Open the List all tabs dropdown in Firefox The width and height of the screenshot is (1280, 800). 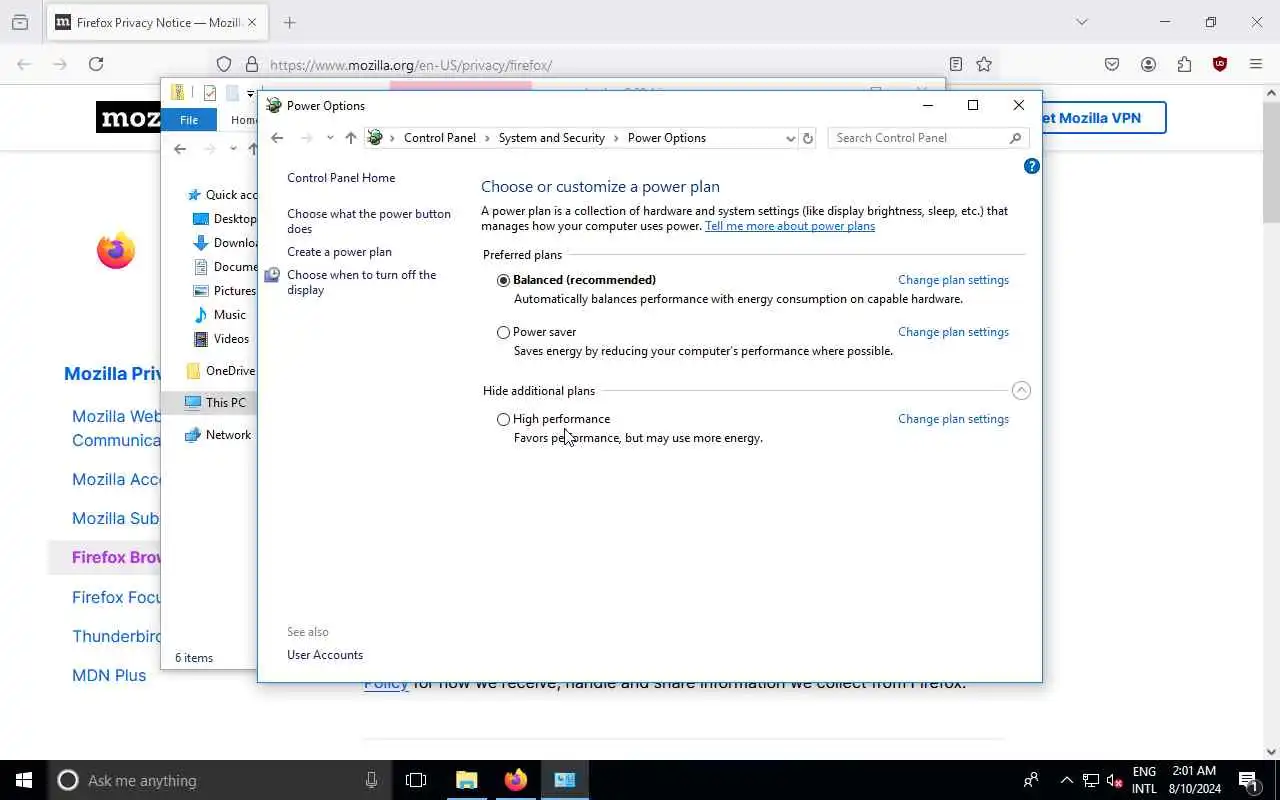[1081, 22]
